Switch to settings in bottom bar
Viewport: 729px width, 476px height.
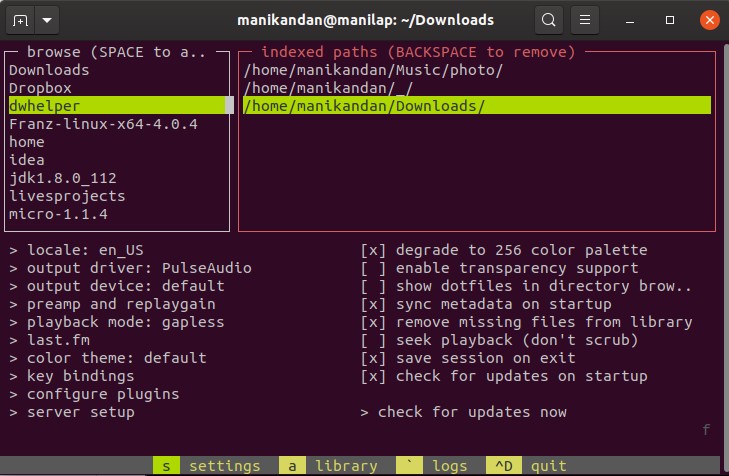tap(225, 466)
